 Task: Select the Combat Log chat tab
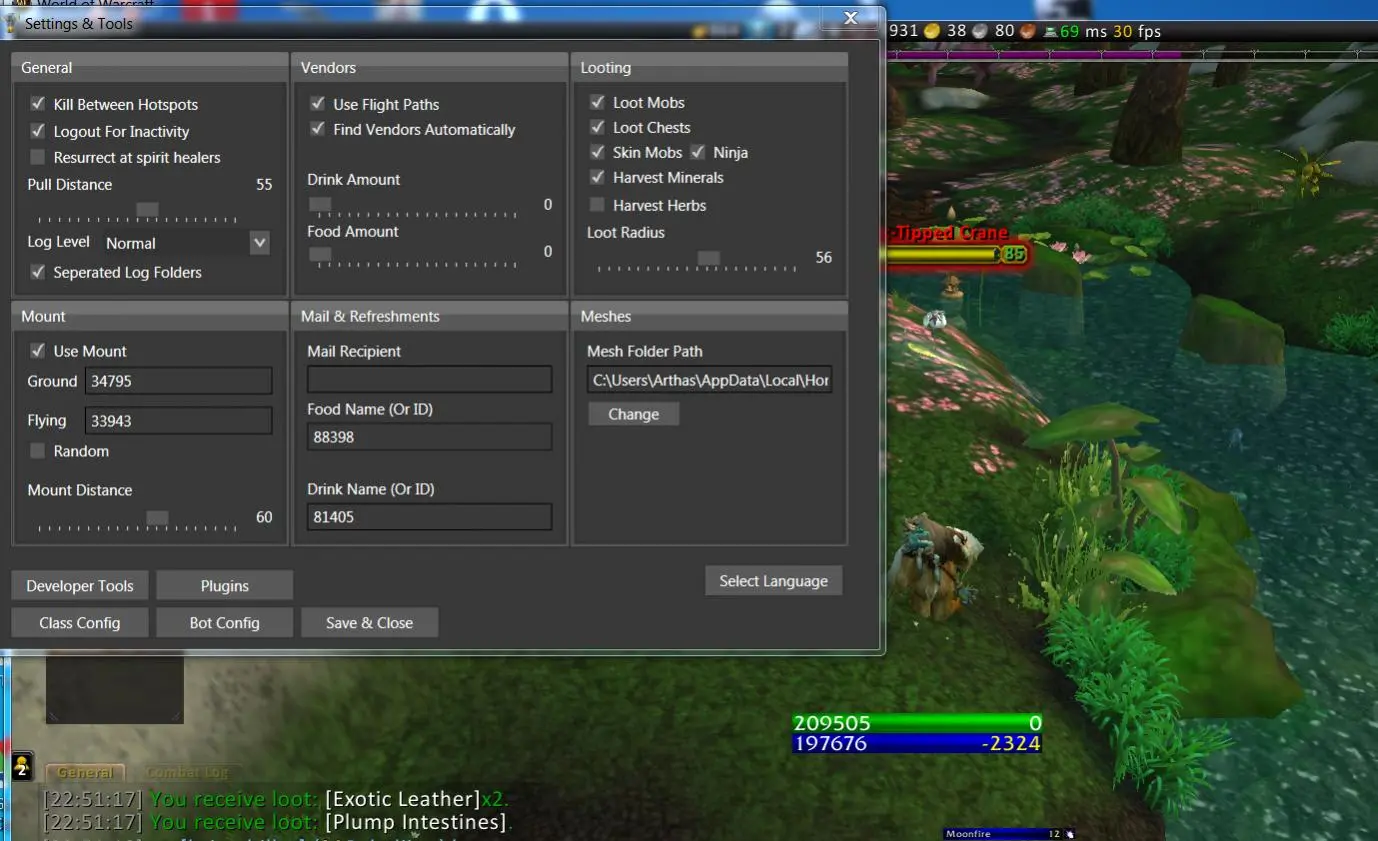[187, 772]
